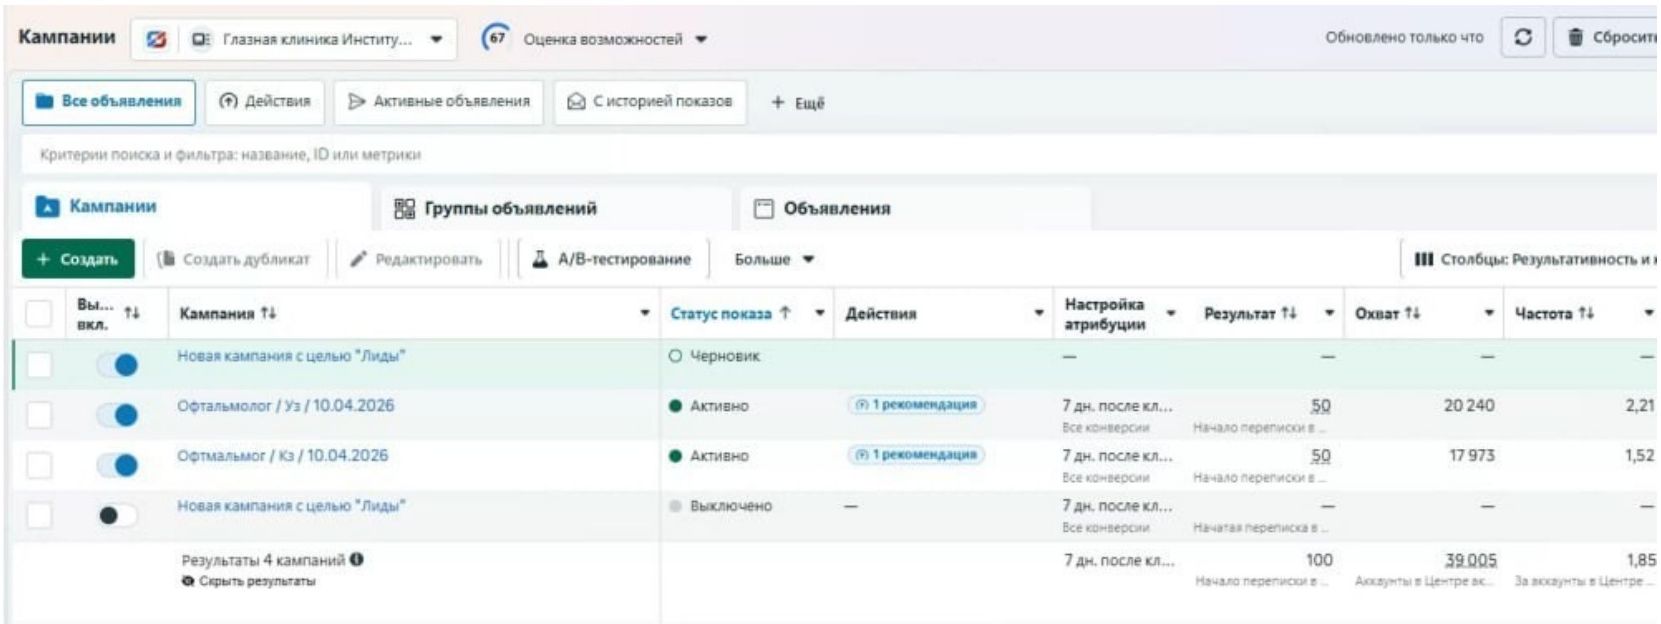The width and height of the screenshot is (1661, 624).
Task: Select all campaigns with header checkbox
Action: pos(38,314)
